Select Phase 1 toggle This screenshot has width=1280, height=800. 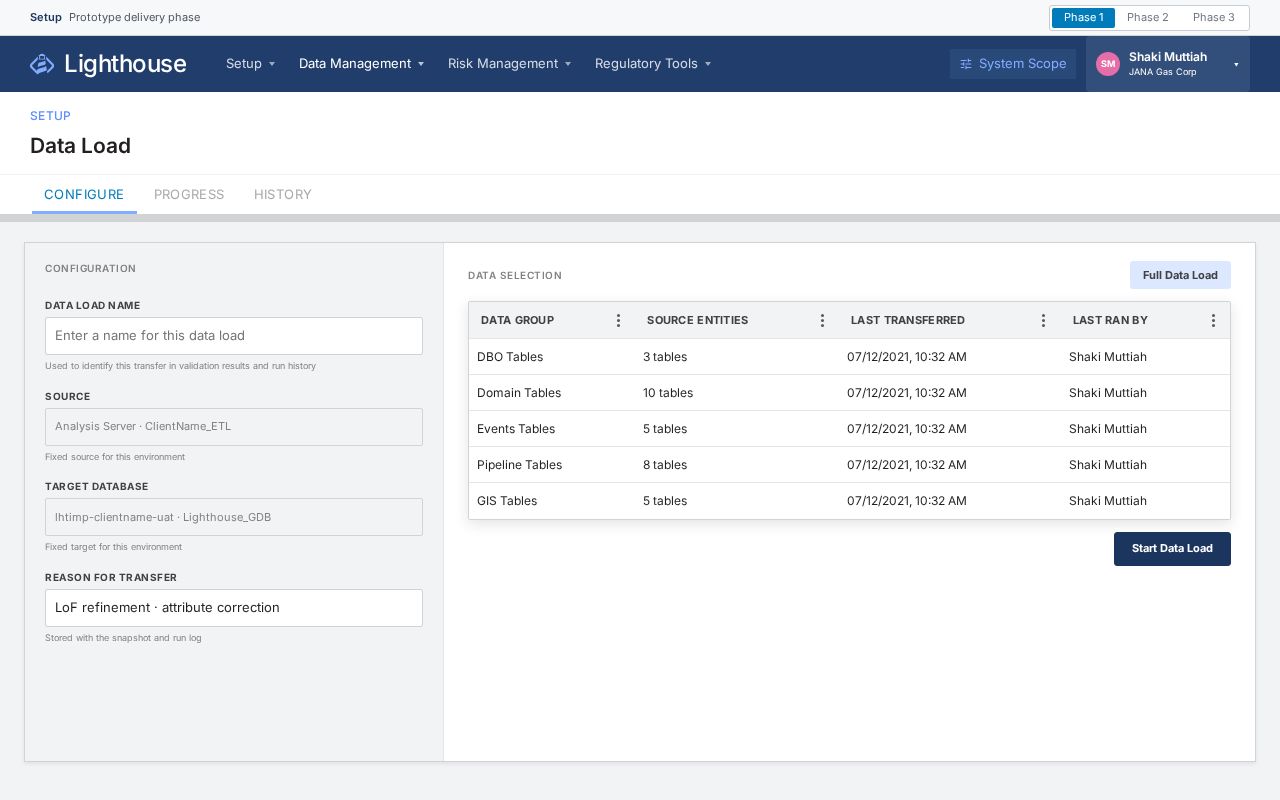[x=1083, y=17]
